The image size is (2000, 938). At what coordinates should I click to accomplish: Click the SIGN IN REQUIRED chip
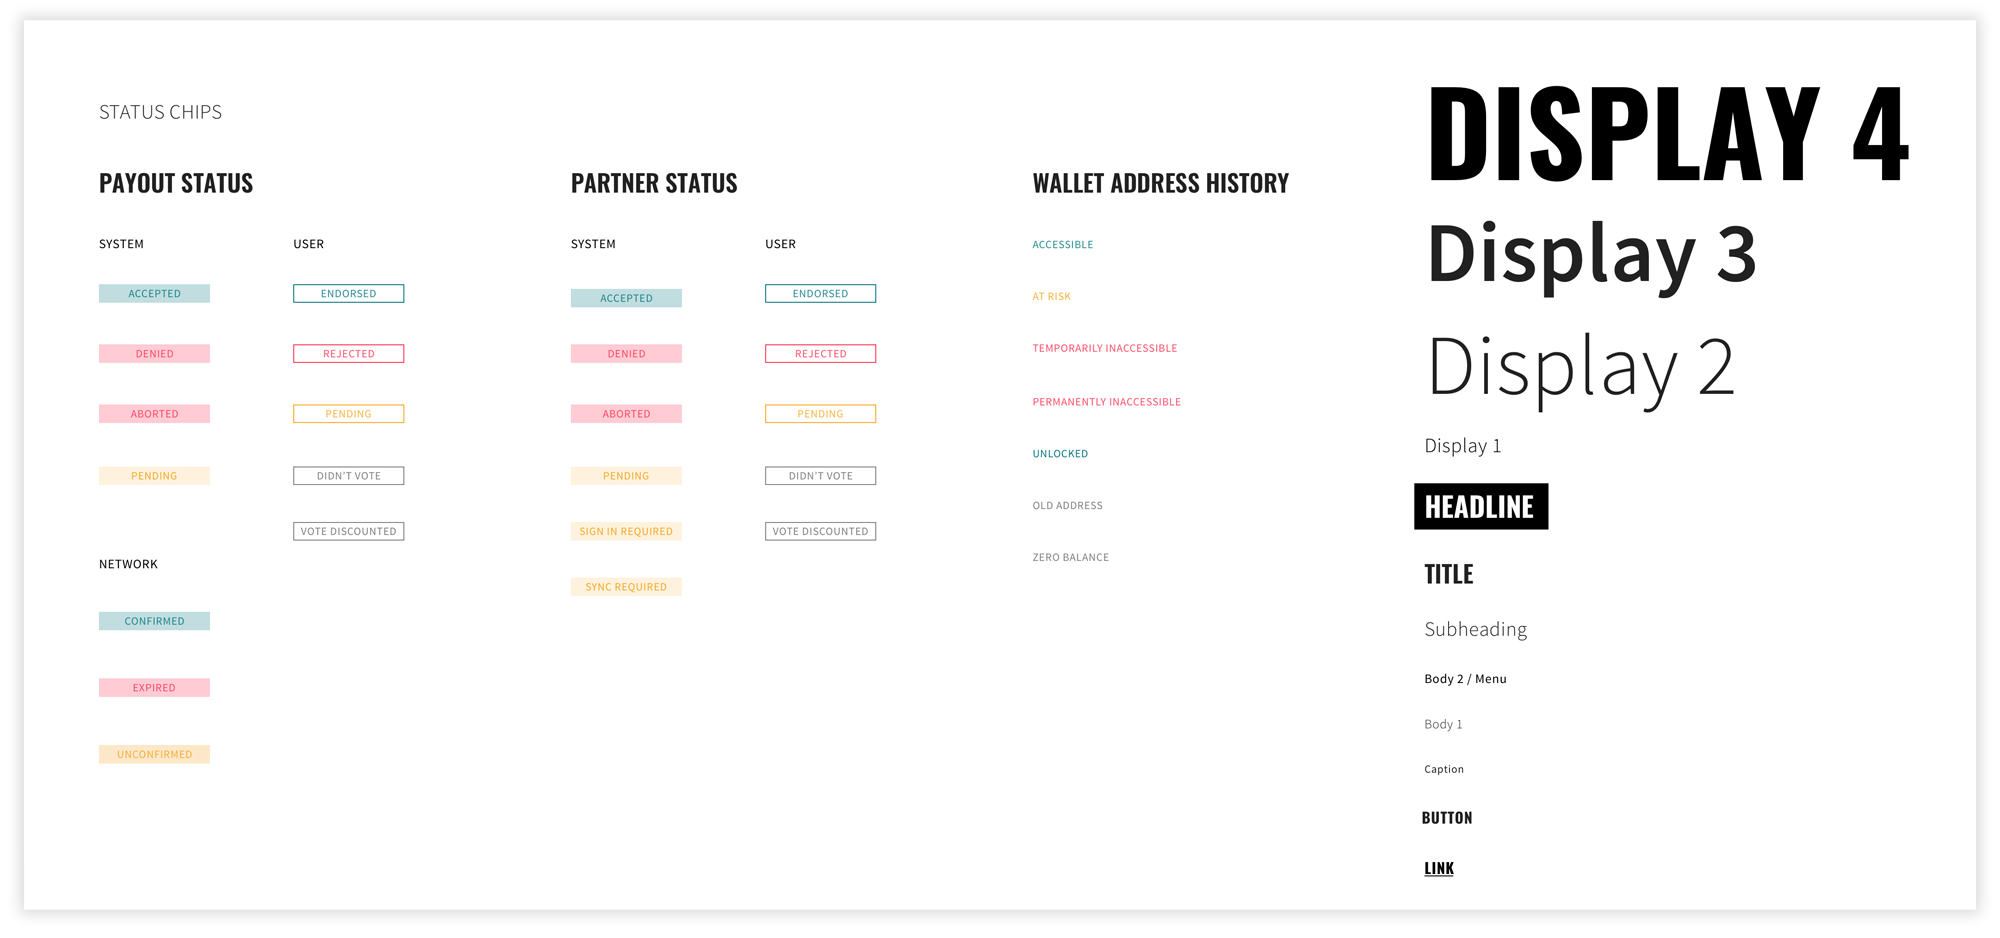626,531
